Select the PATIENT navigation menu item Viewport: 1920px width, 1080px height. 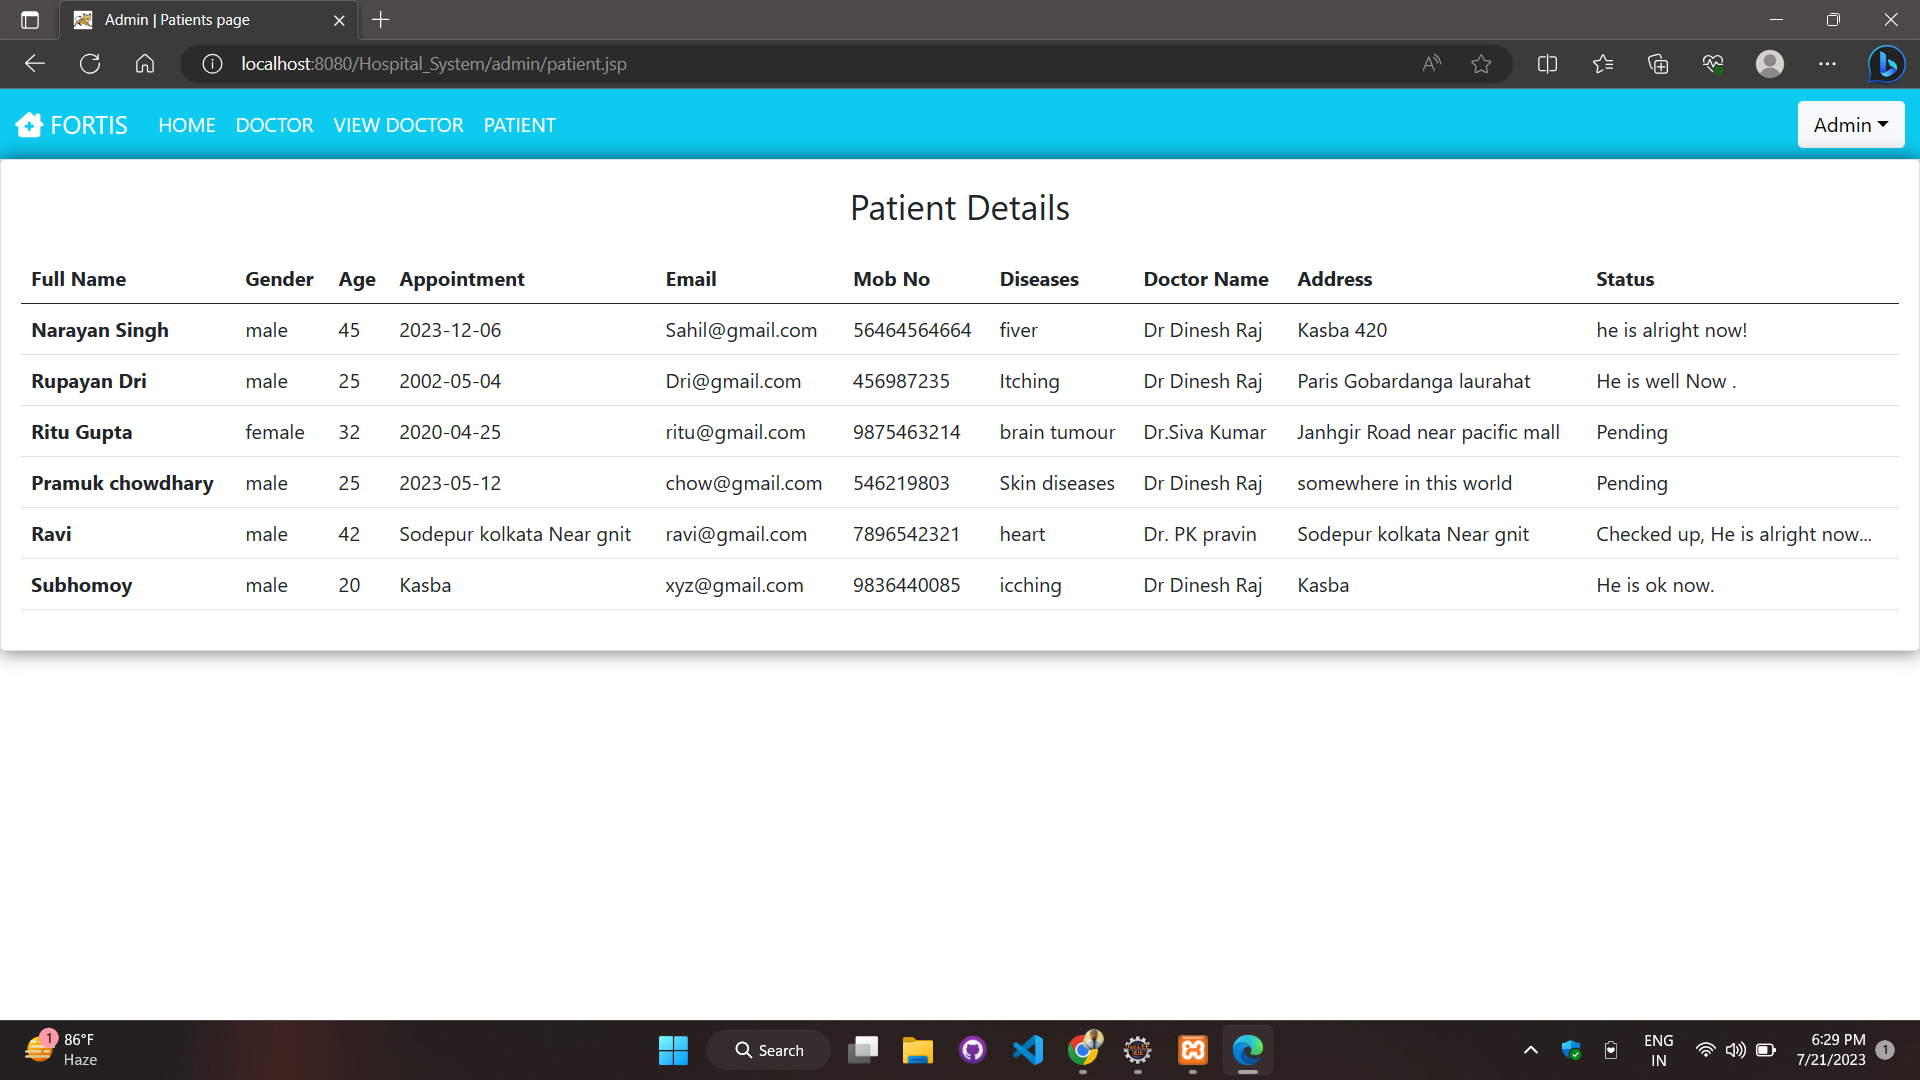pyautogui.click(x=518, y=124)
